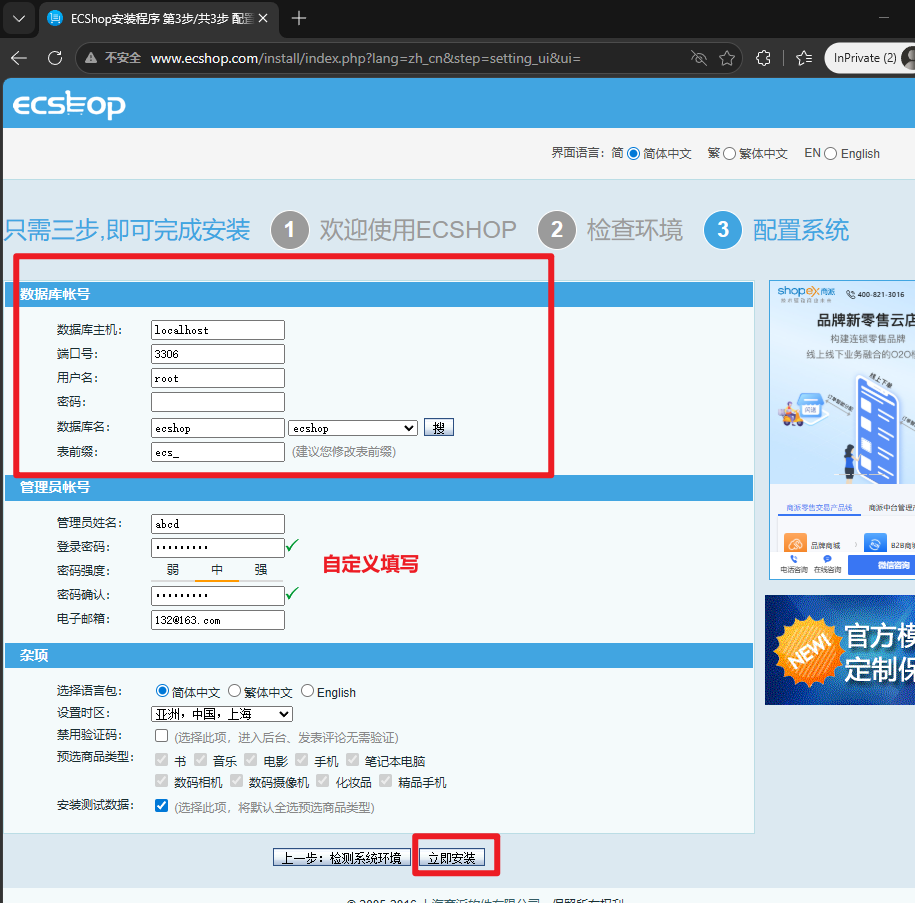Click the browser back arrow
The height and width of the screenshot is (903, 915).
(x=19, y=58)
